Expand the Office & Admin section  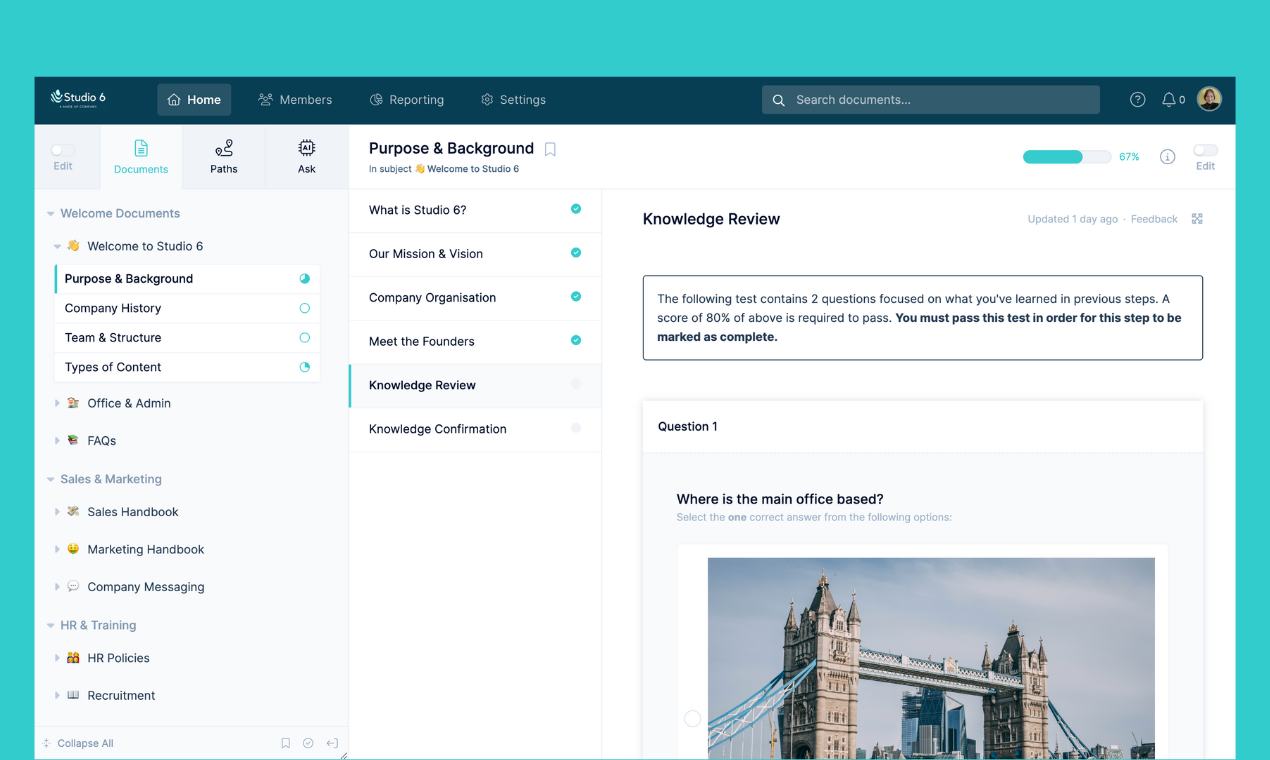(58, 403)
